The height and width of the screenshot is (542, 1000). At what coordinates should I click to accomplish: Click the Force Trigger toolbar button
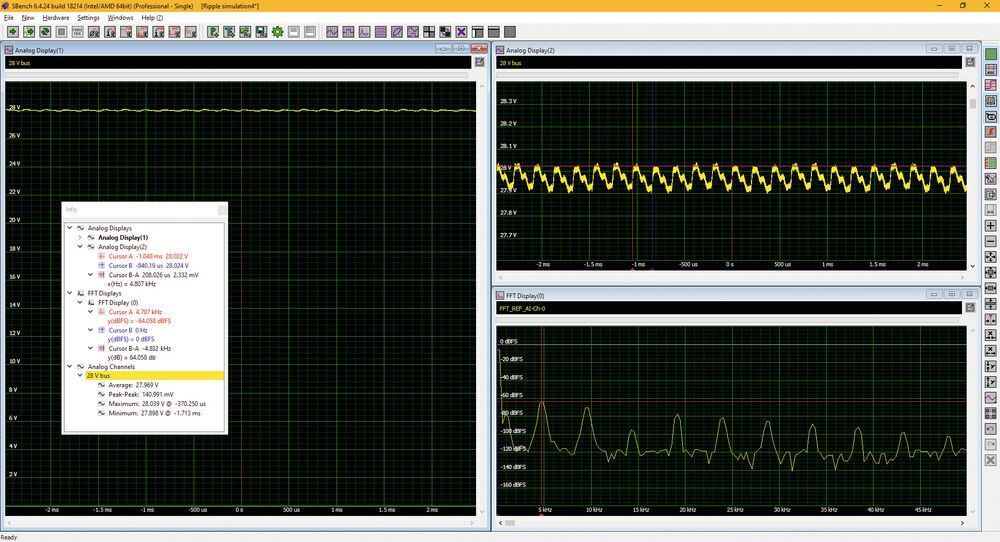(78, 32)
